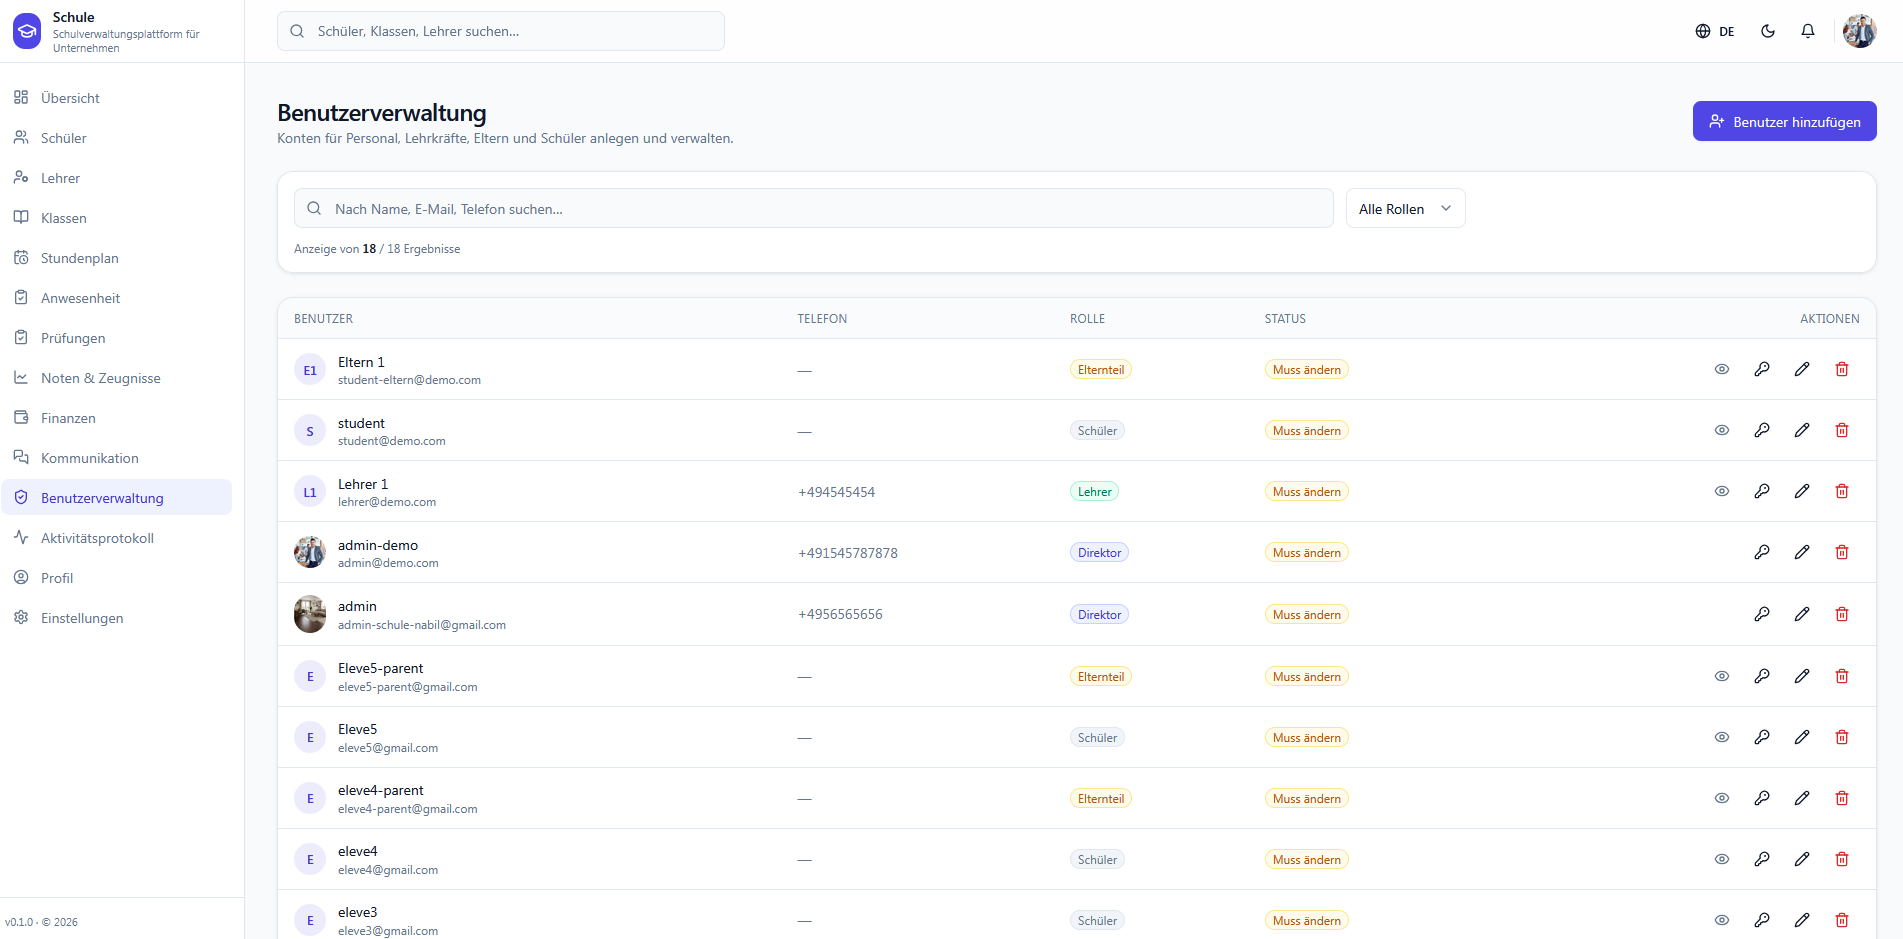Click the pencil icon for admin-demo
The image size is (1903, 939).
click(x=1802, y=552)
